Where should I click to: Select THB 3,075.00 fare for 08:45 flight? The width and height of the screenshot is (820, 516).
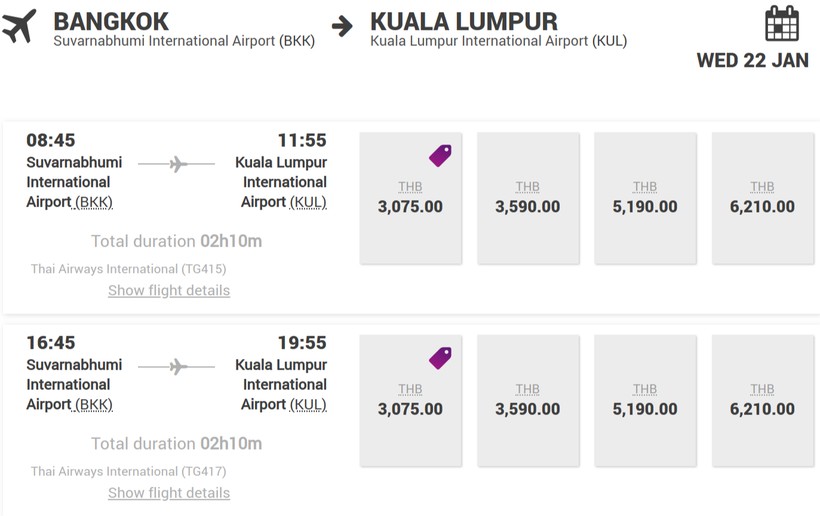410,199
